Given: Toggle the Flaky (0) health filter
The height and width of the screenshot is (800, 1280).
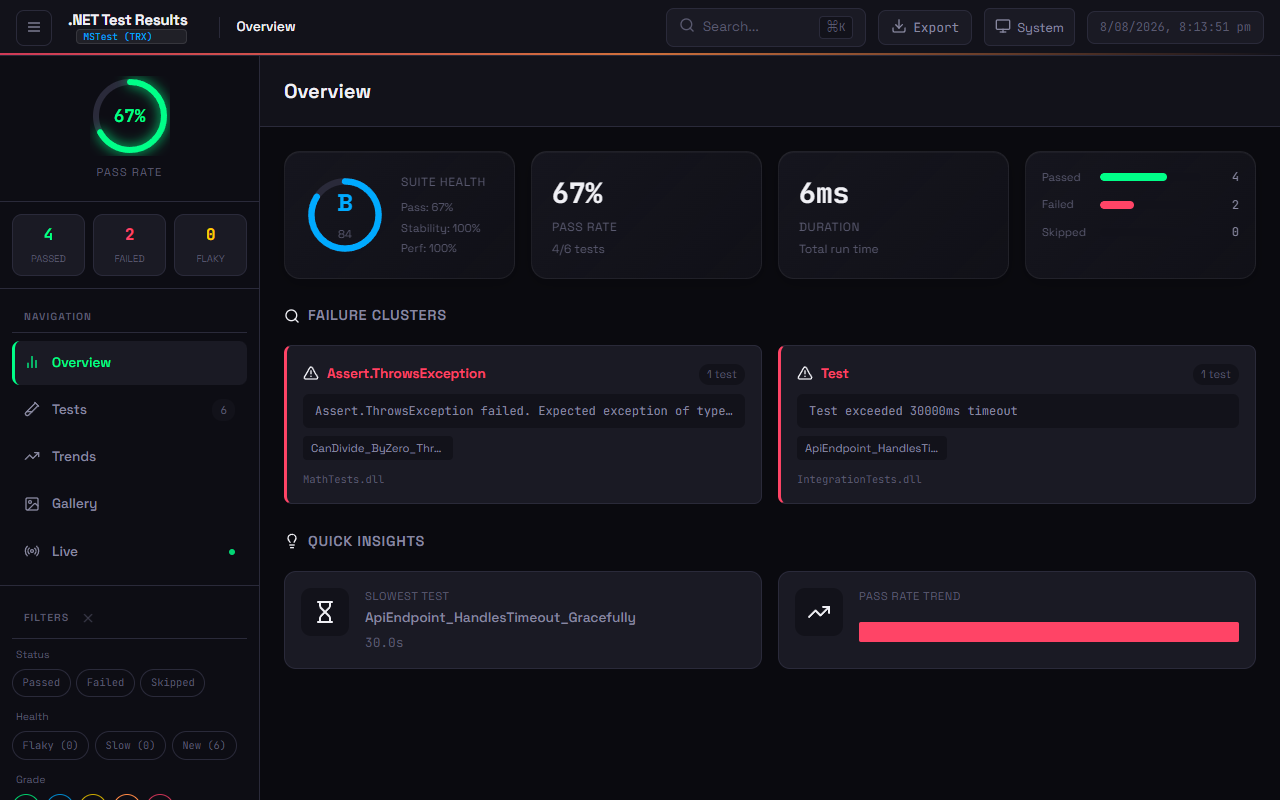Looking at the screenshot, I should click(x=50, y=746).
